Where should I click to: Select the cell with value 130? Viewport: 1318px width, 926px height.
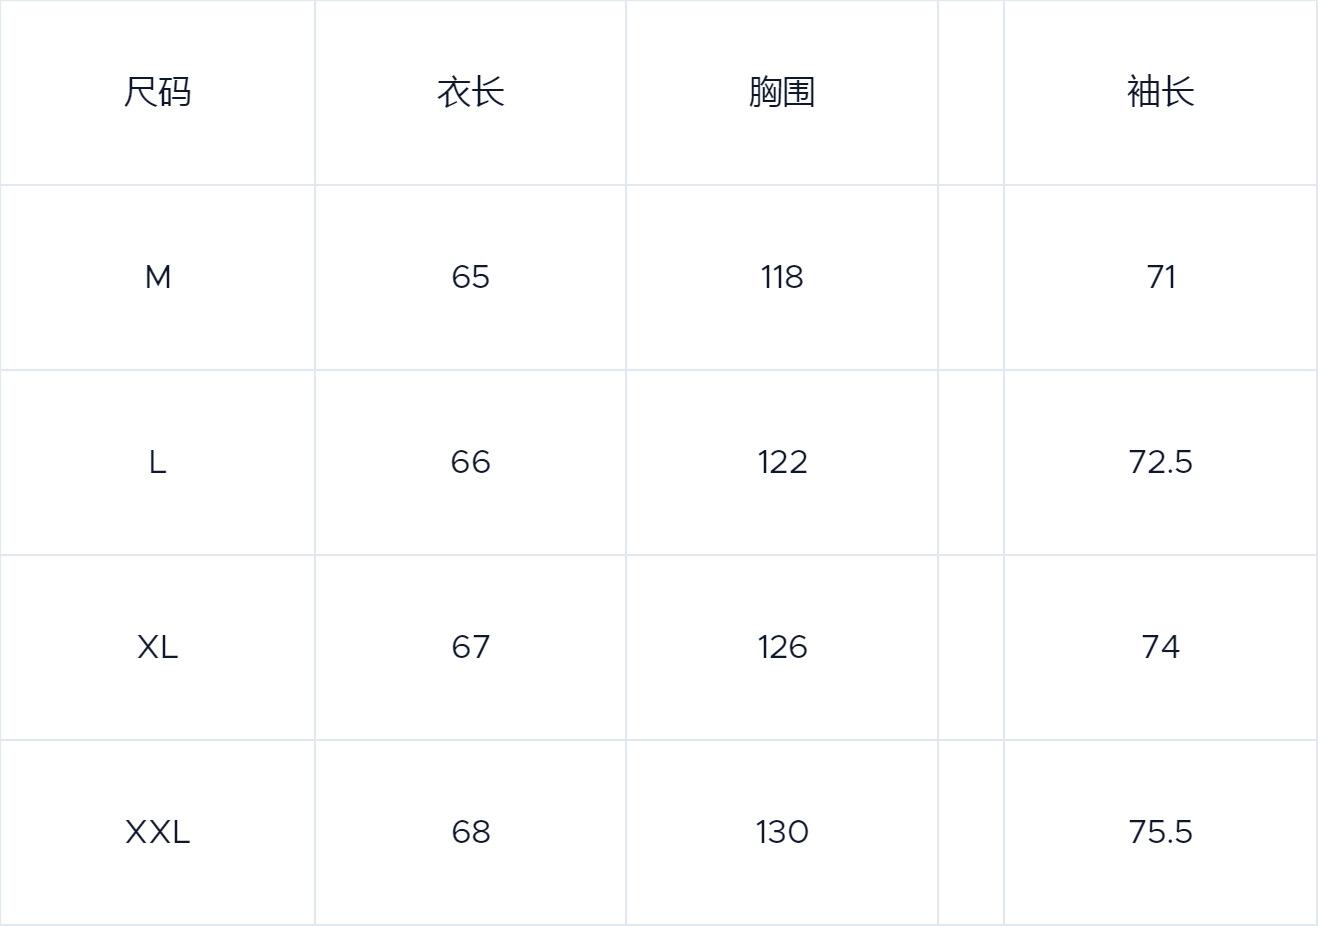click(782, 832)
